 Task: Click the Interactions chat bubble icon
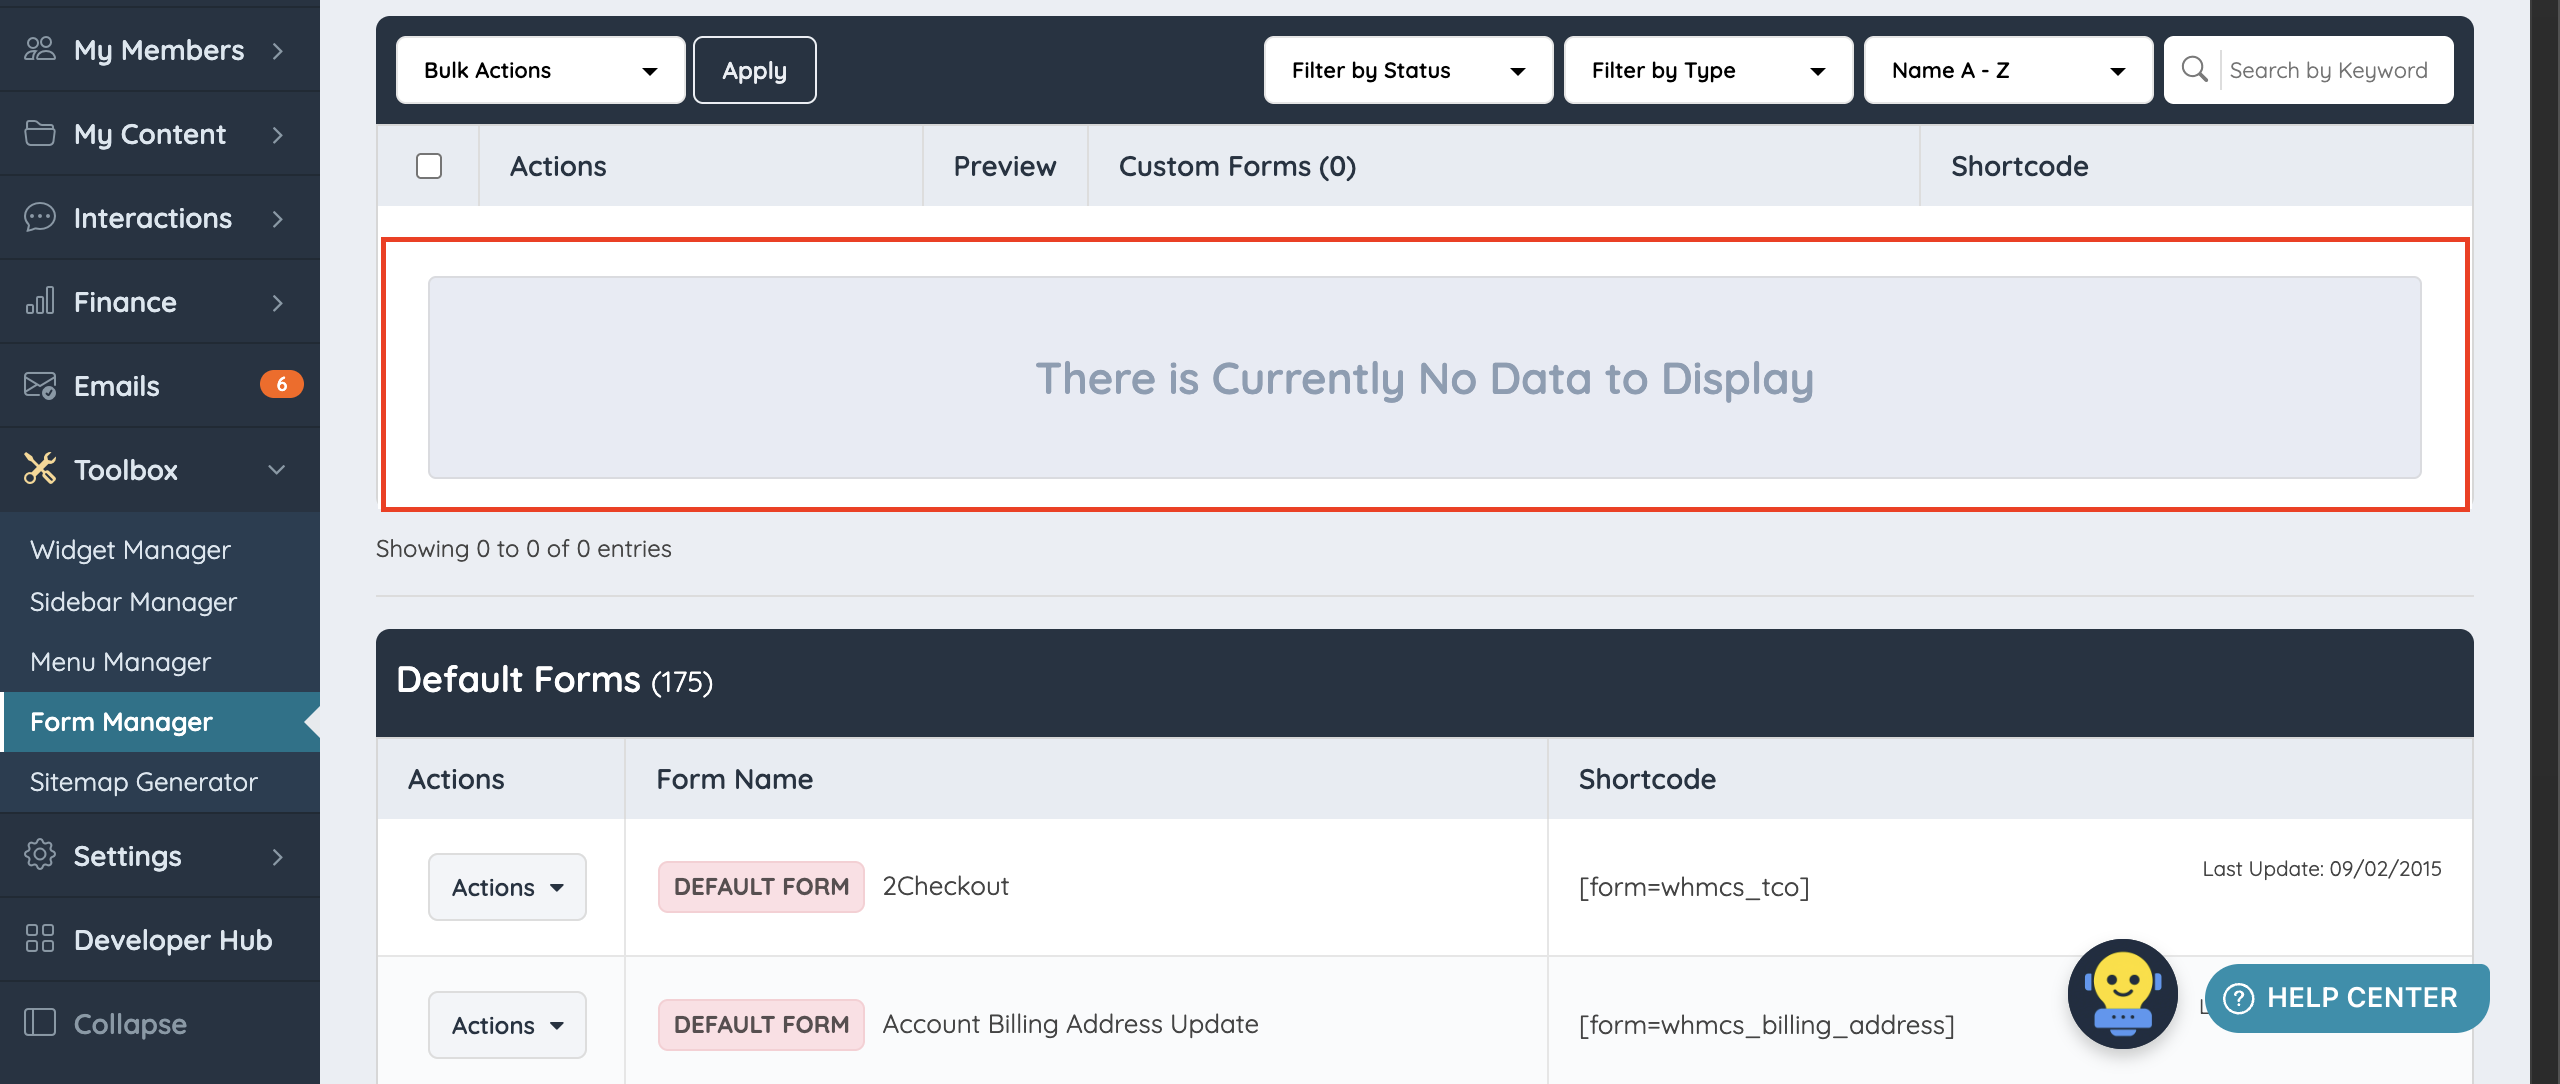[x=40, y=217]
